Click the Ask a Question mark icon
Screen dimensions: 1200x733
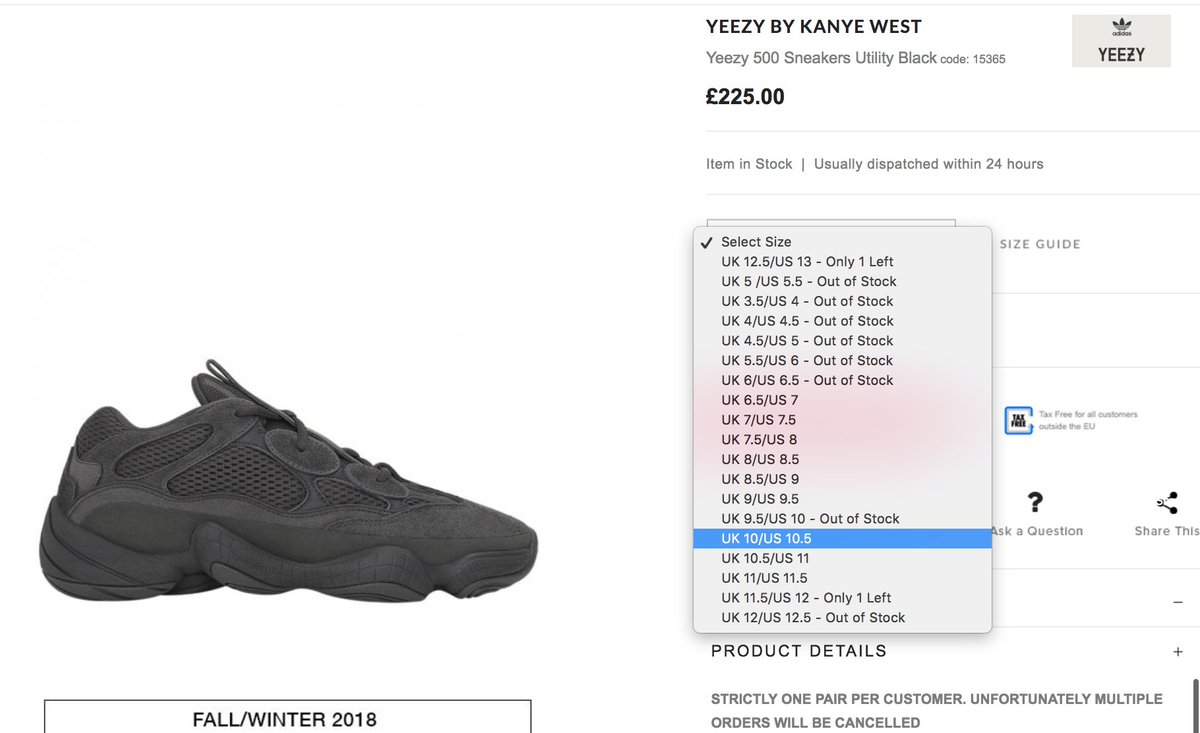(x=1035, y=502)
